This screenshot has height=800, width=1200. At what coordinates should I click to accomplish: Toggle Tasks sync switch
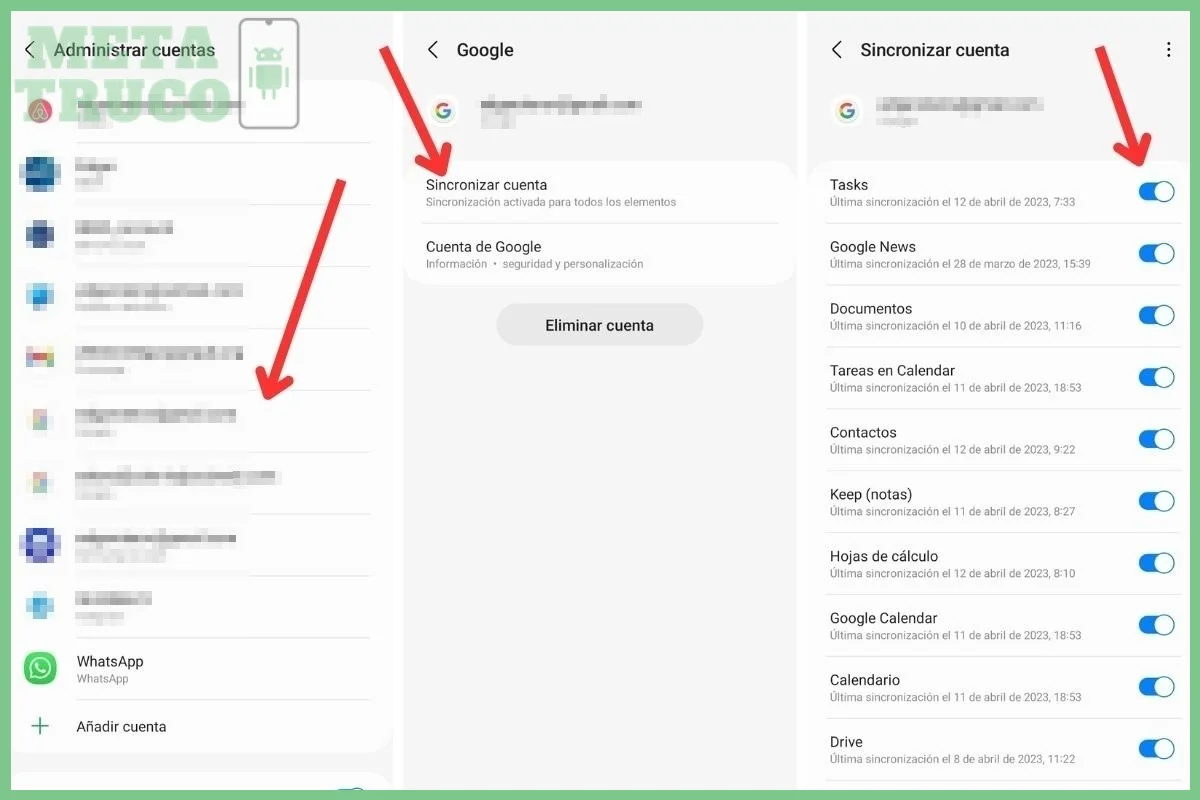tap(1156, 191)
